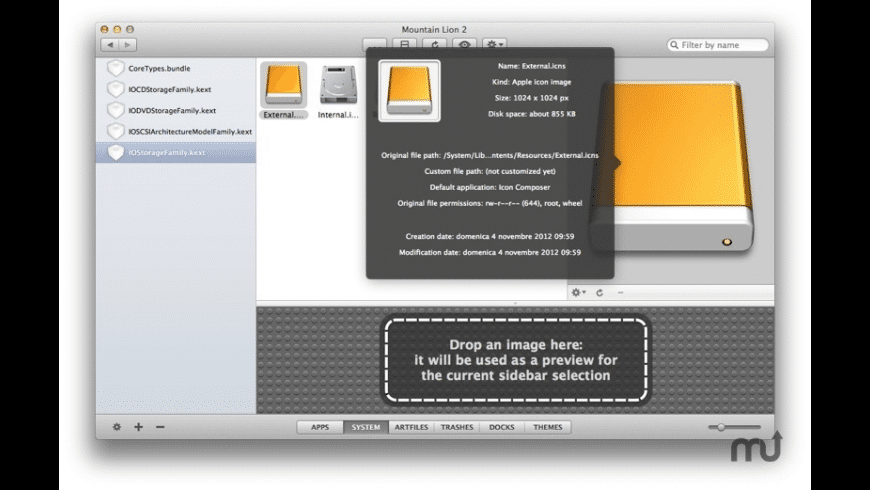
Task: Click the refresh toolbar button
Action: [x=434, y=43]
